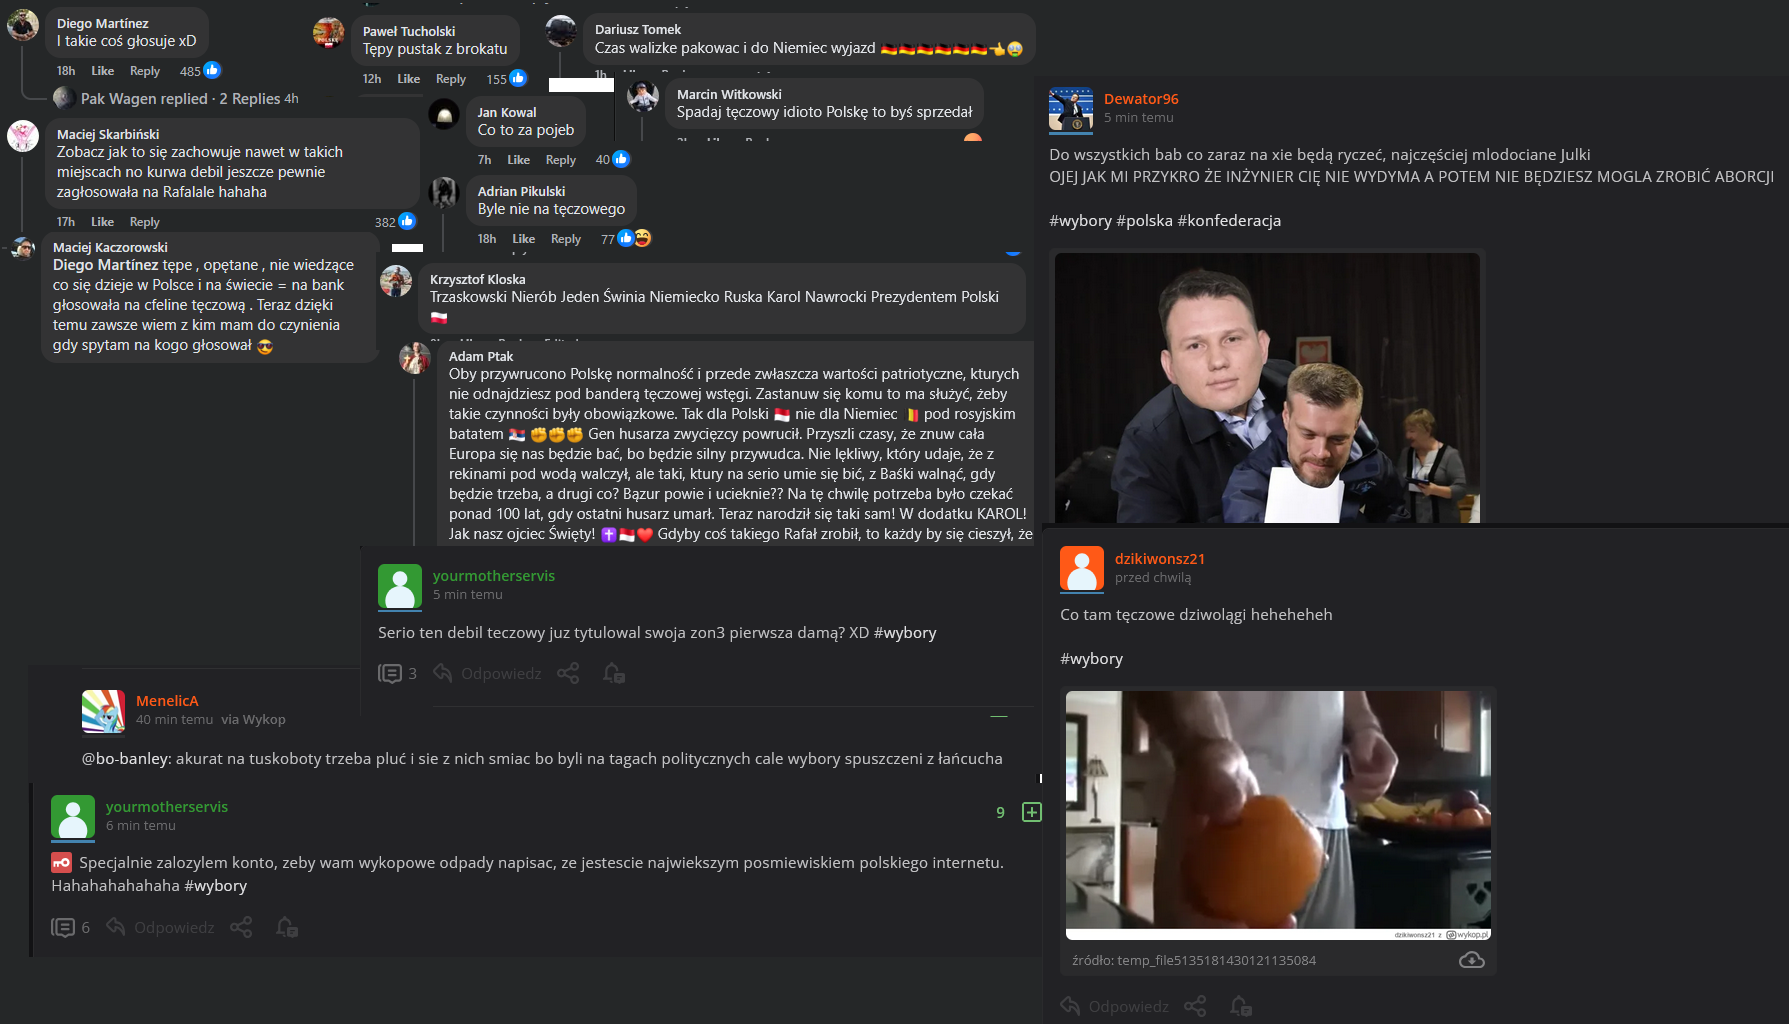Open the @bo-banley mention

pos(126,758)
